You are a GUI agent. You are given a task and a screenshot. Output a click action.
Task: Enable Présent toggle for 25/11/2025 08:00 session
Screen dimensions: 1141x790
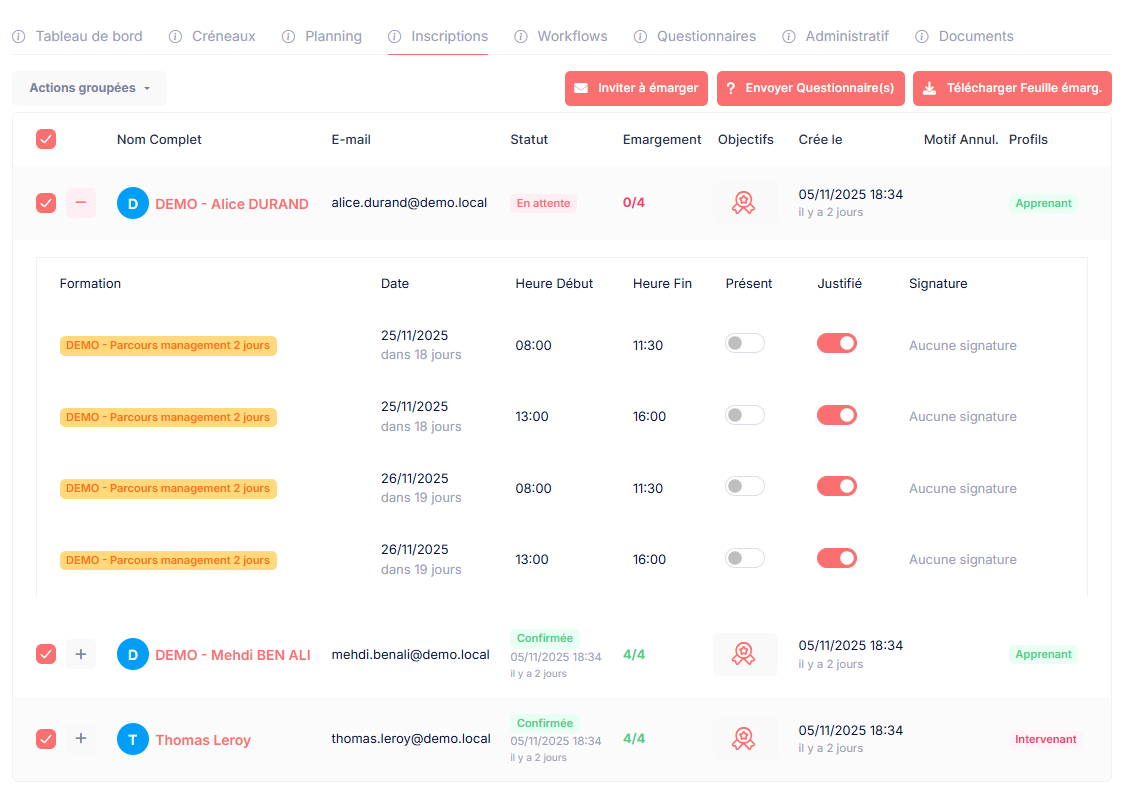[x=745, y=343]
